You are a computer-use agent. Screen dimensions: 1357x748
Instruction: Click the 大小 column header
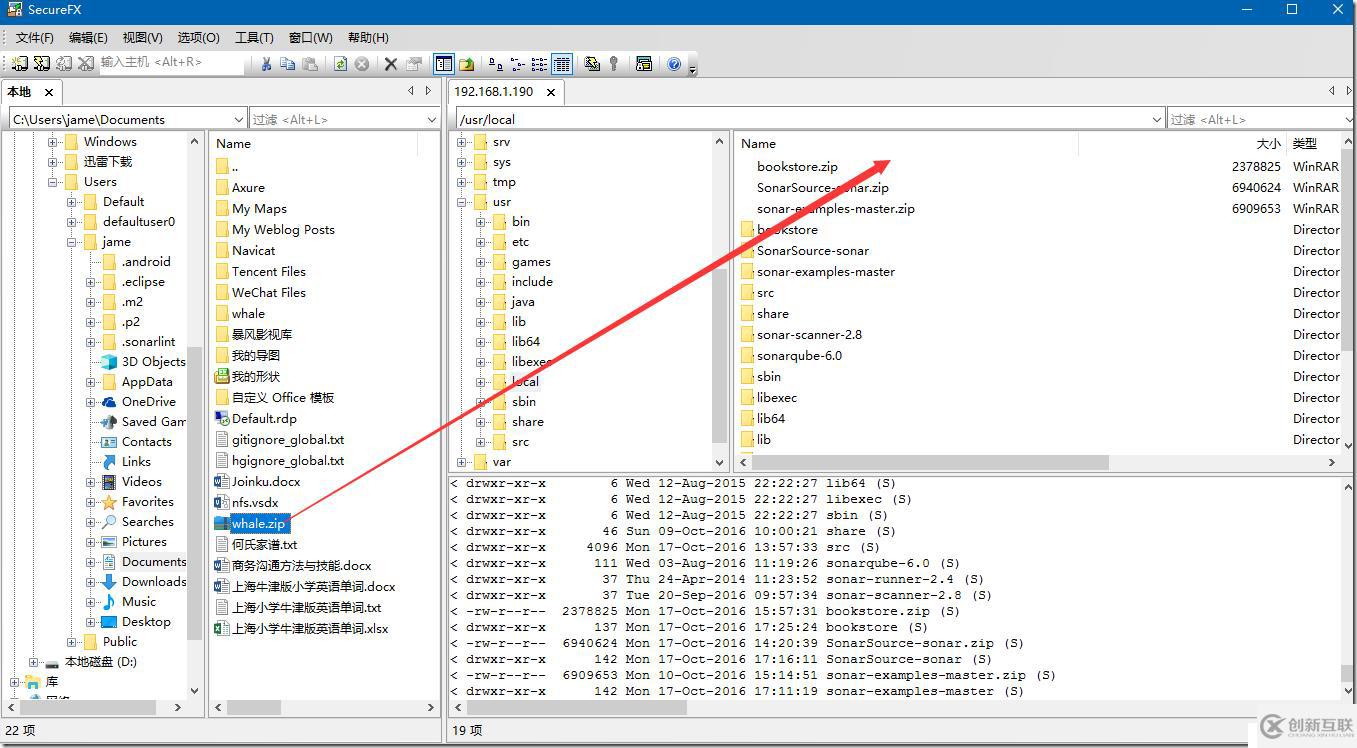pyautogui.click(x=1268, y=144)
